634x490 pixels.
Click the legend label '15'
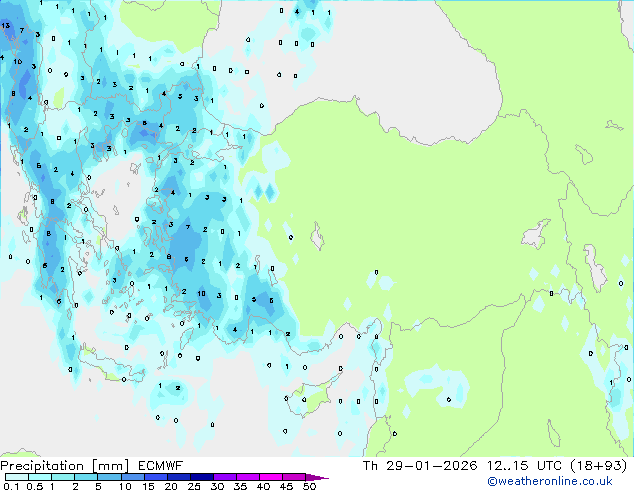148,486
